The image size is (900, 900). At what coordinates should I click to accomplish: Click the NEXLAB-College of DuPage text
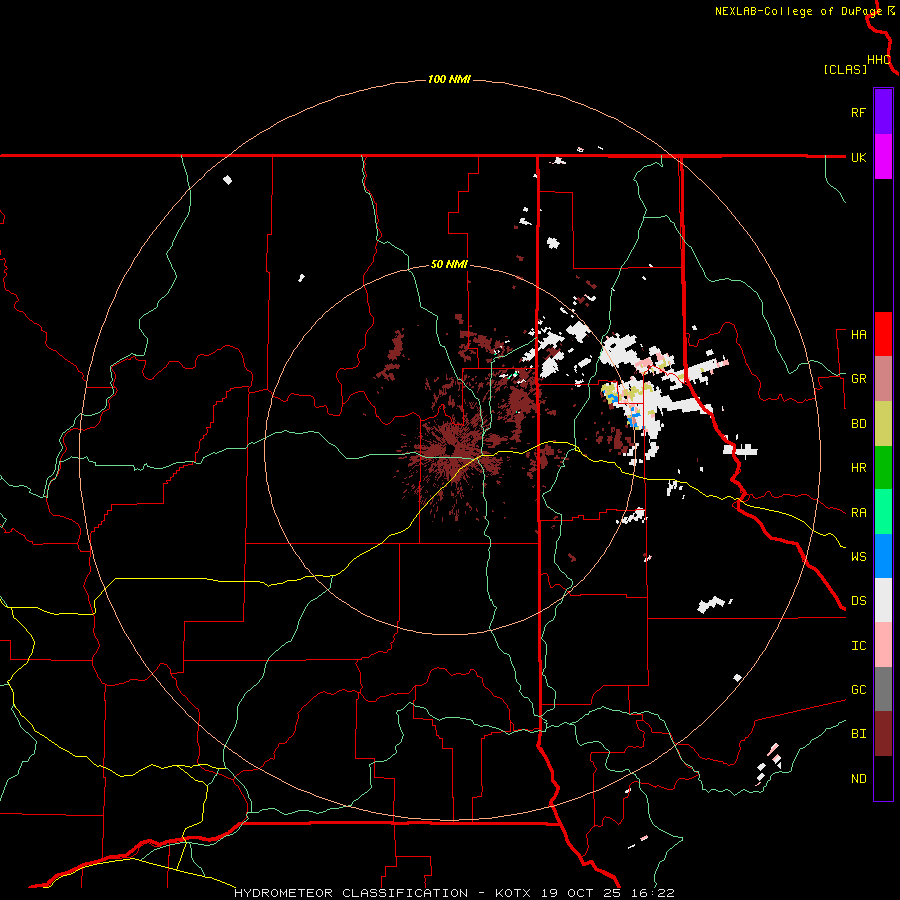pos(798,11)
